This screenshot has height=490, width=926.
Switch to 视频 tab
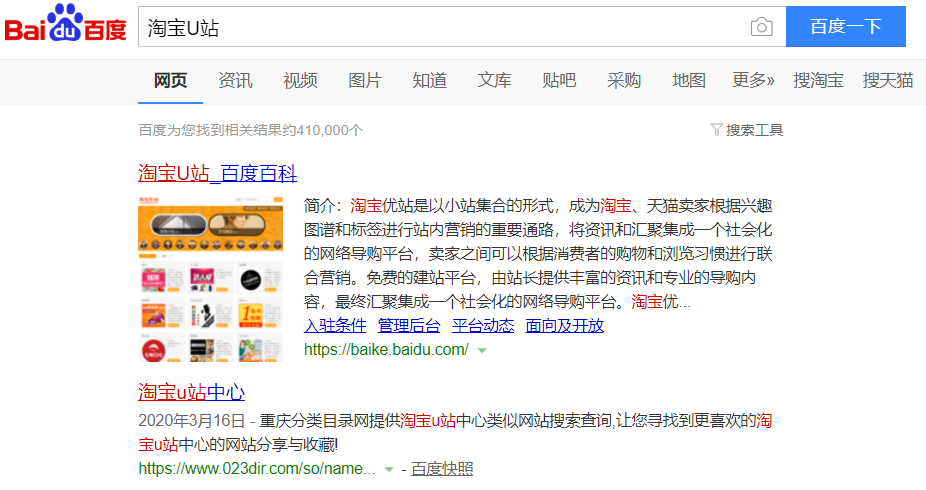[300, 80]
